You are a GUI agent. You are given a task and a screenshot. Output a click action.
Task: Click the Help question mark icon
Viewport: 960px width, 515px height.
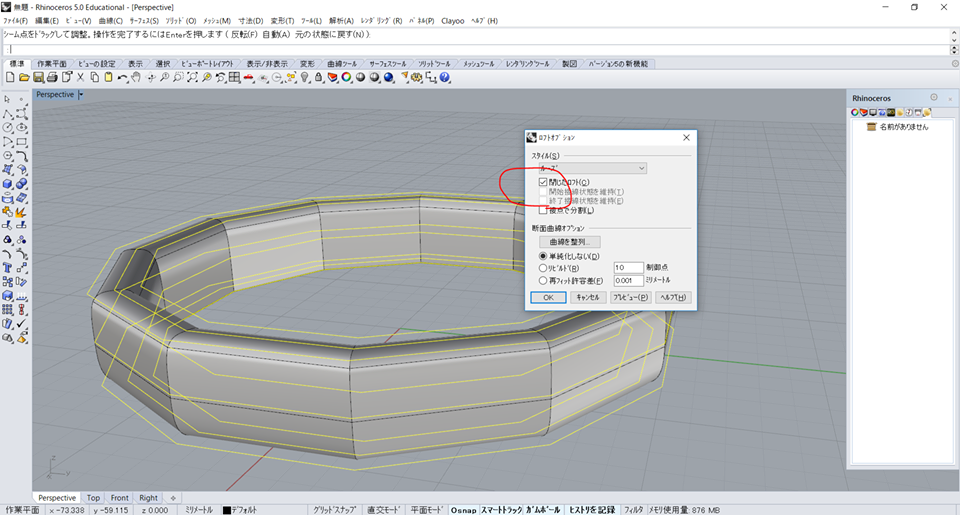tap(445, 77)
